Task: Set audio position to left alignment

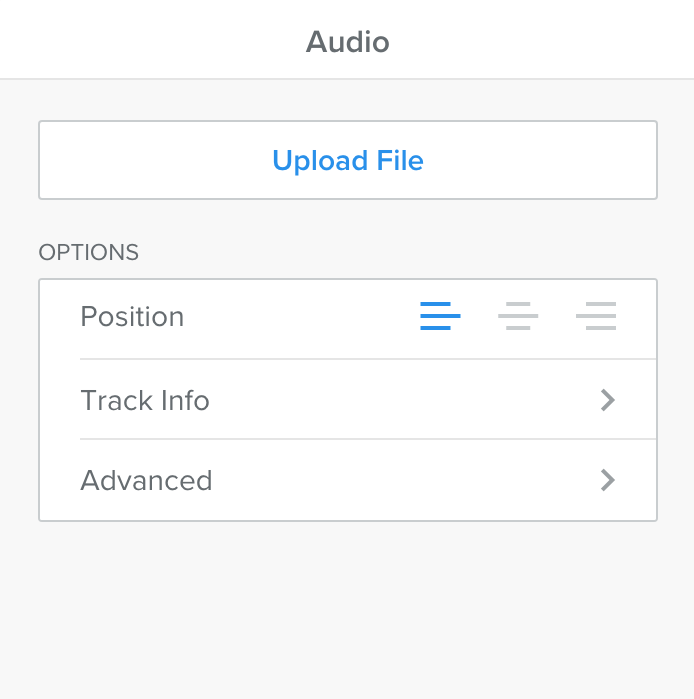Action: tap(440, 317)
